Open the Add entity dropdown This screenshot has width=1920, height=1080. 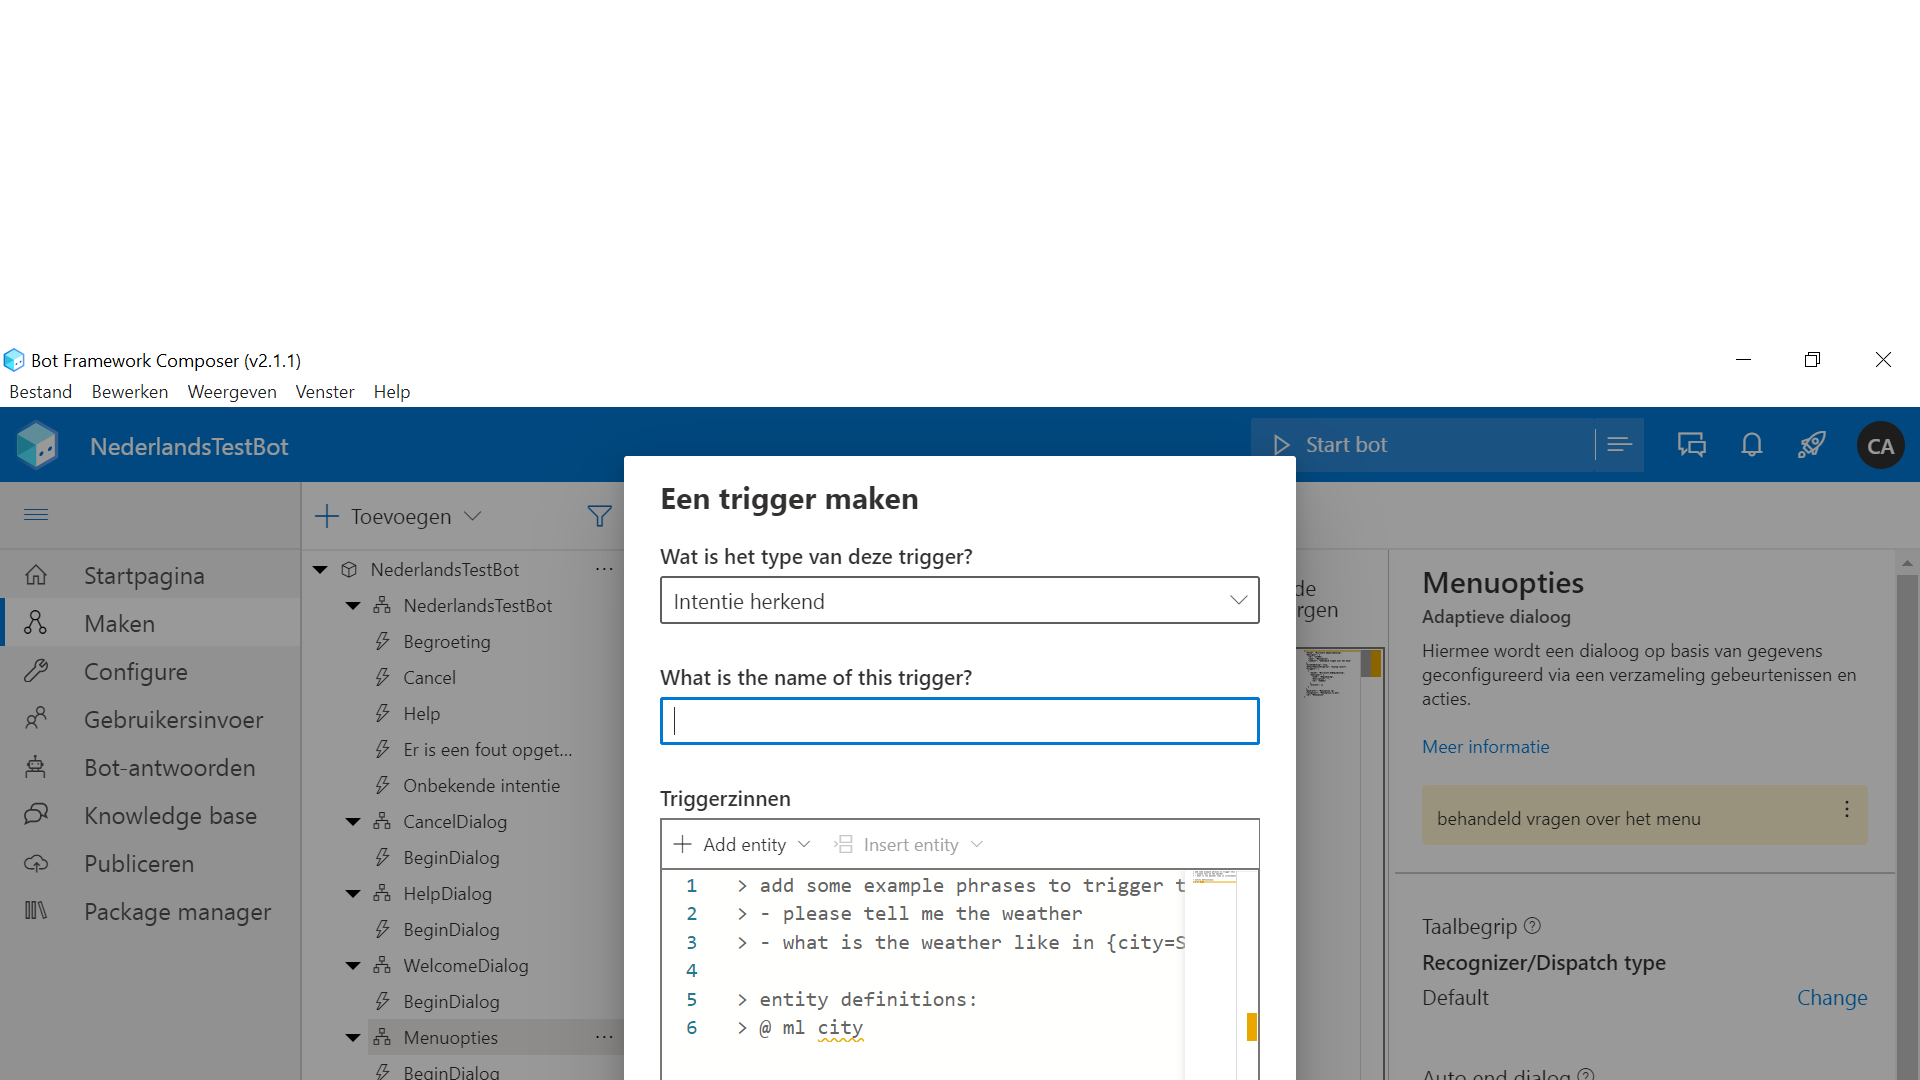point(742,845)
